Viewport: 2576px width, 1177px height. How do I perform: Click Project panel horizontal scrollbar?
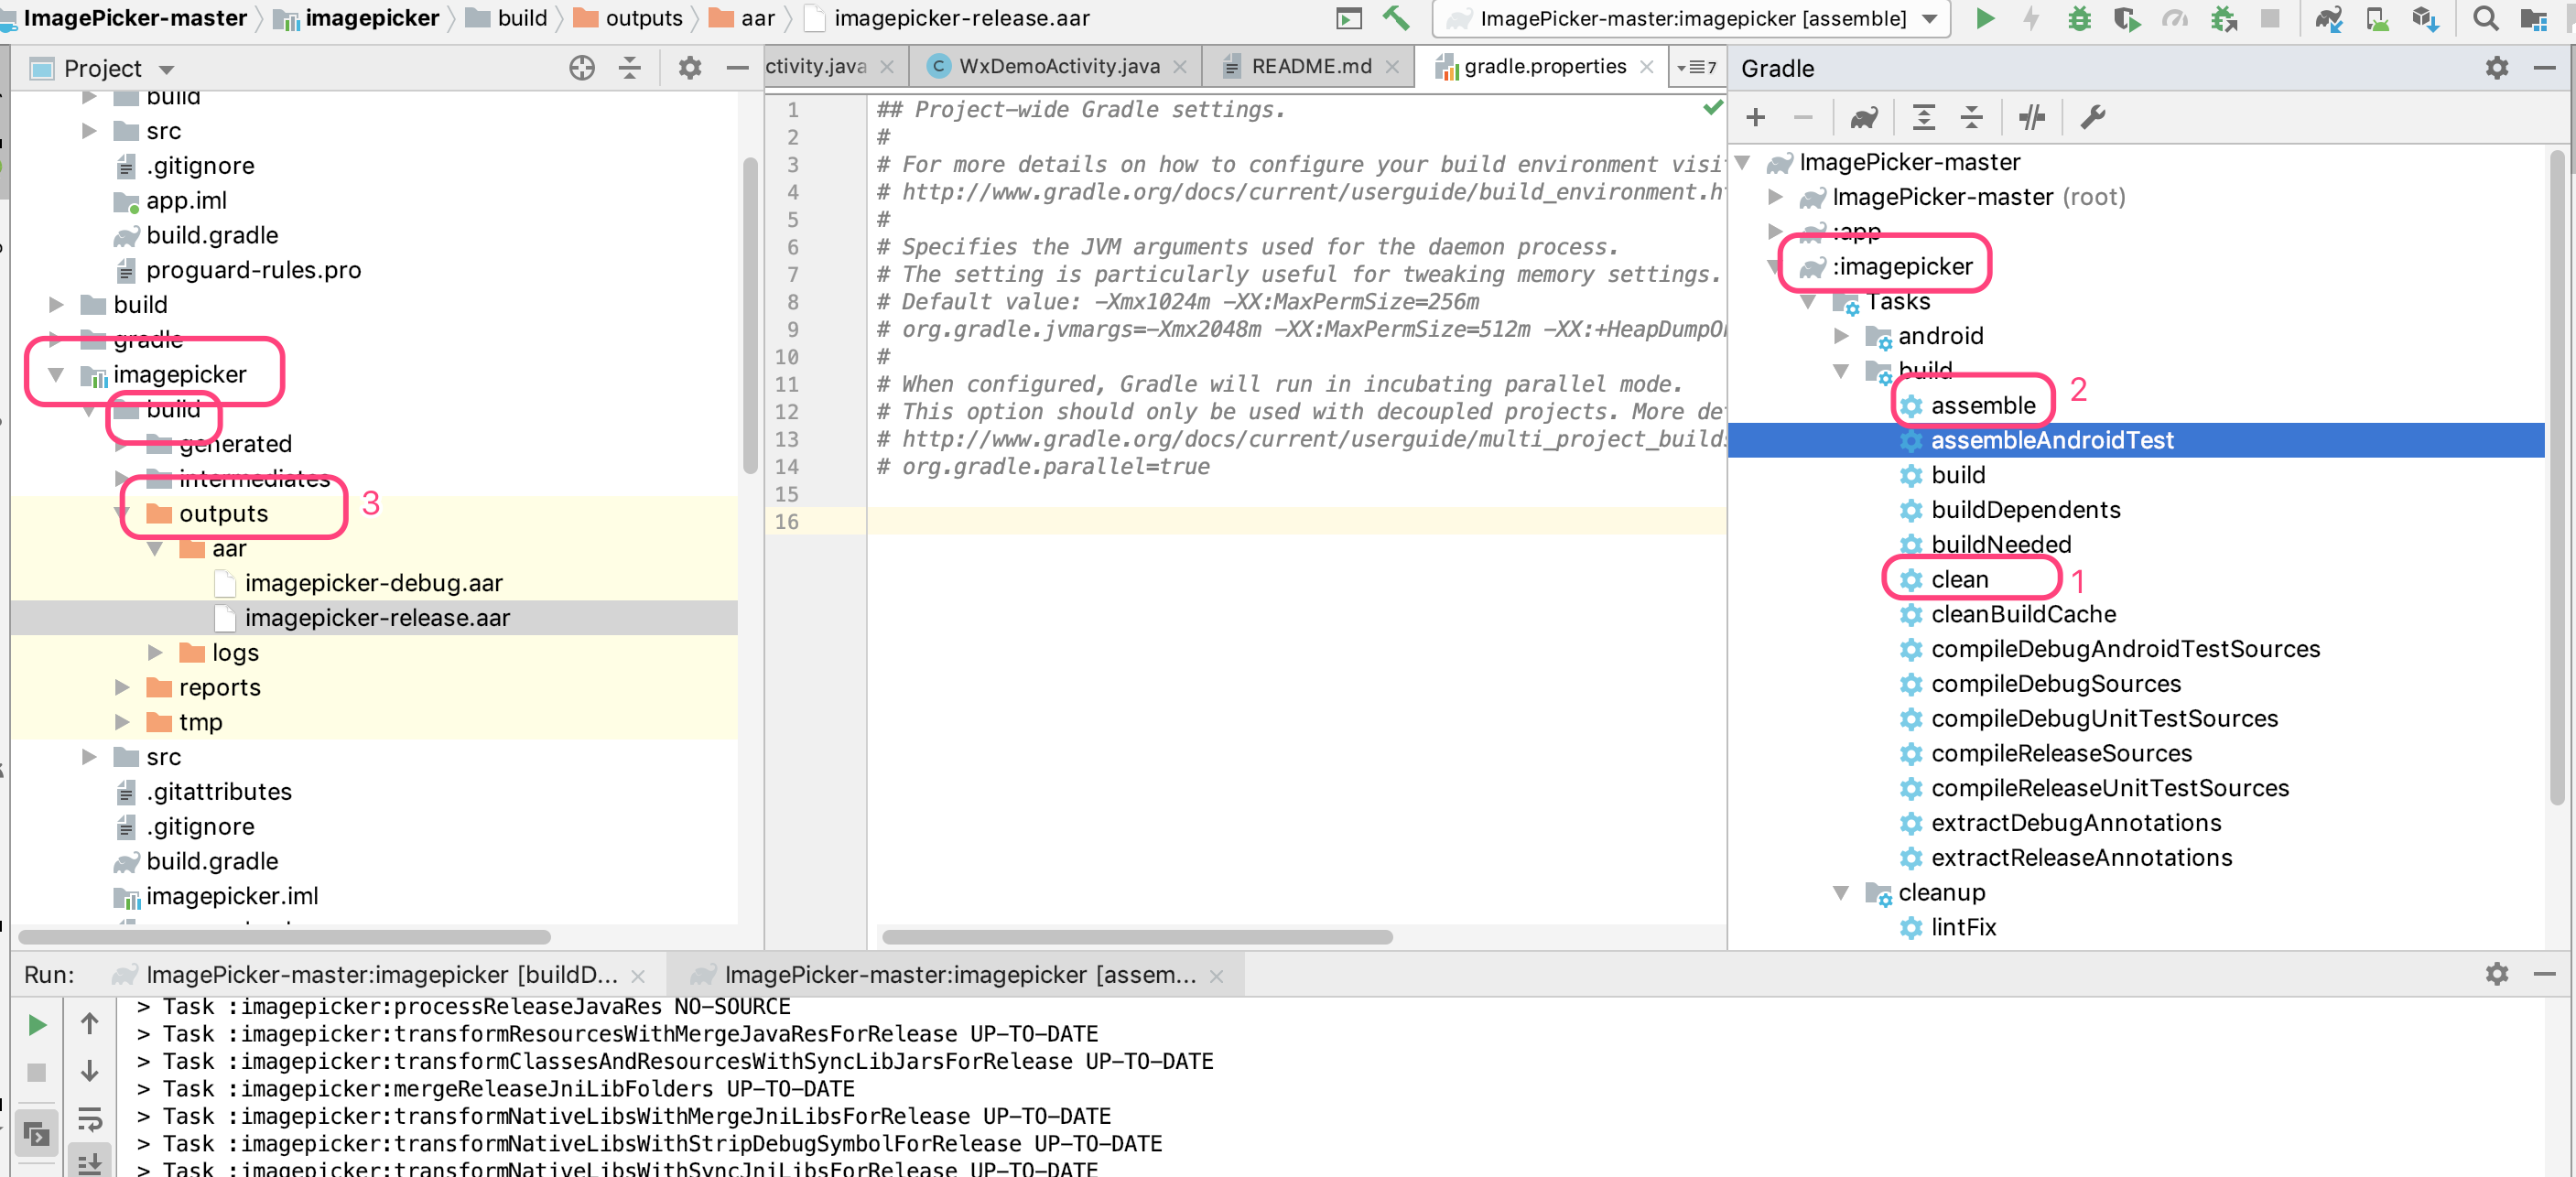pyautogui.click(x=284, y=937)
